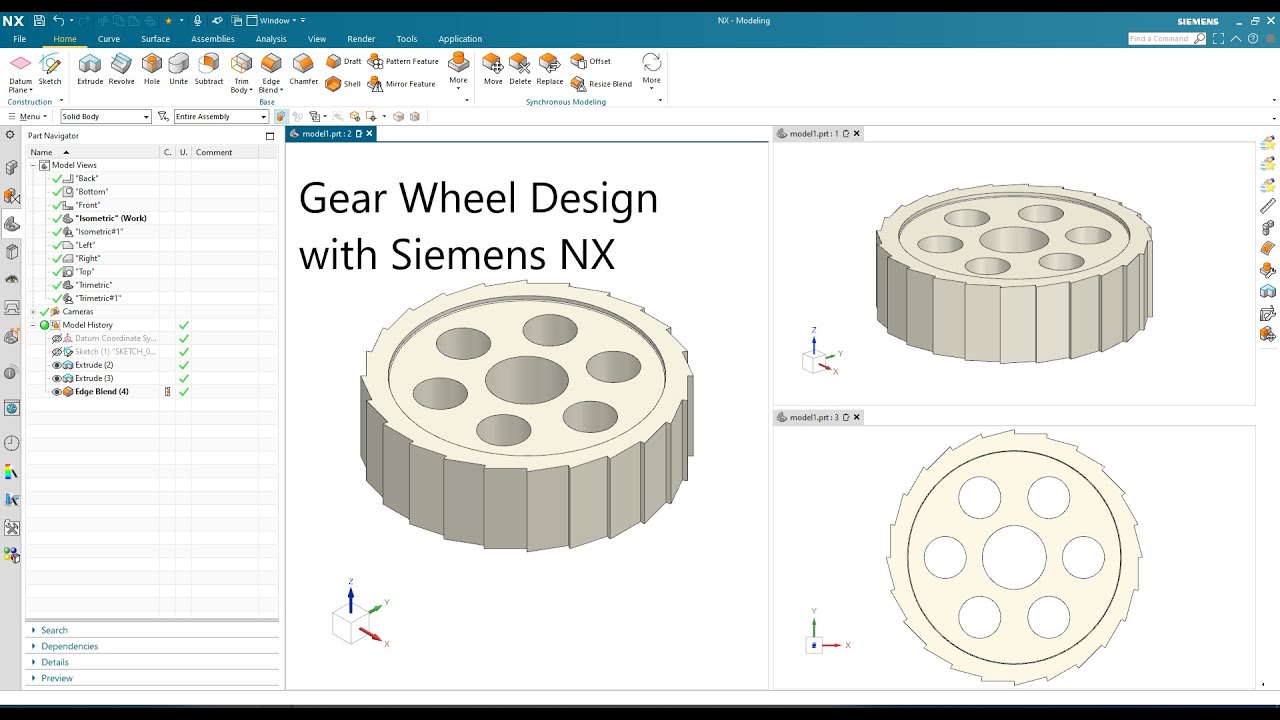Select Move Face synchronous tool
This screenshot has width=1280, height=720.
tap(493, 69)
